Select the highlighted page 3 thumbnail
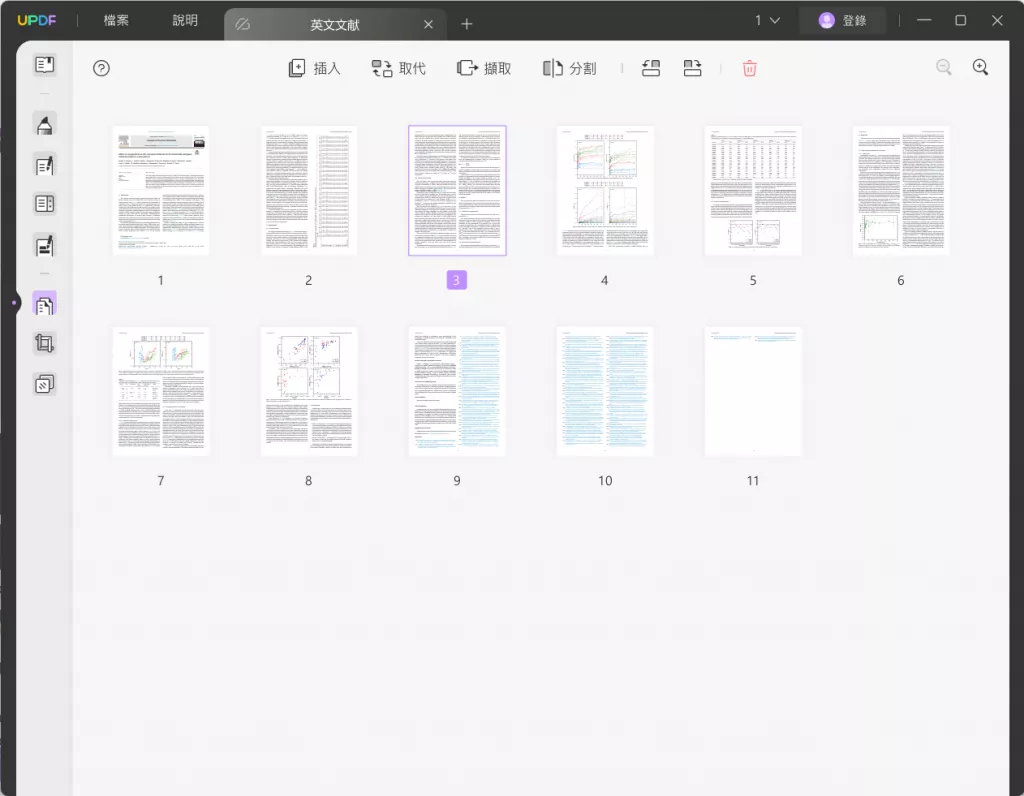Viewport: 1024px width, 796px height. pos(457,190)
